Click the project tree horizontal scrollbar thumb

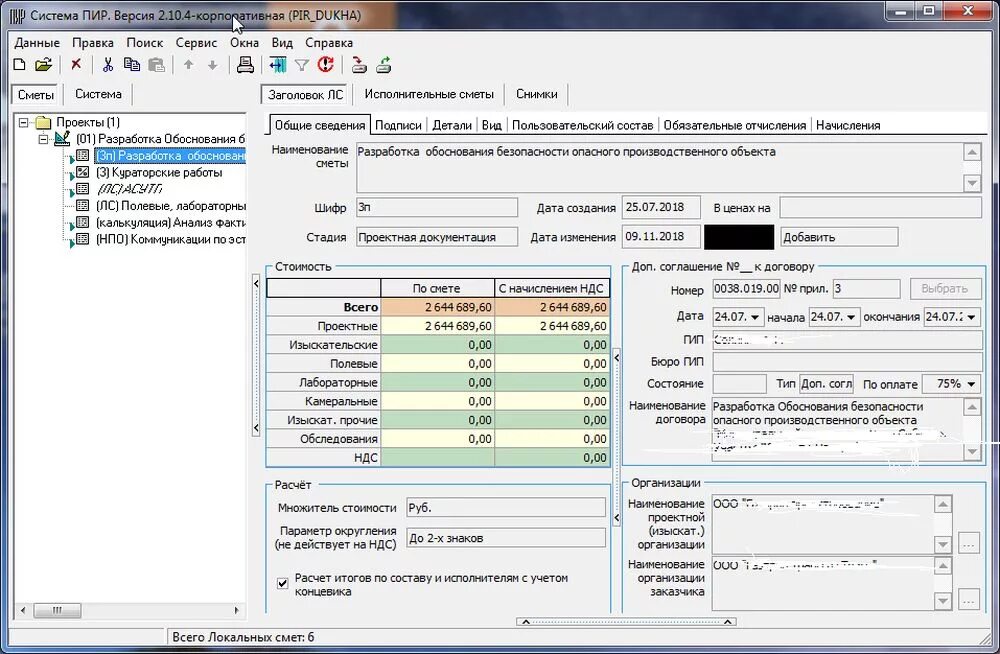pyautogui.click(x=57, y=611)
